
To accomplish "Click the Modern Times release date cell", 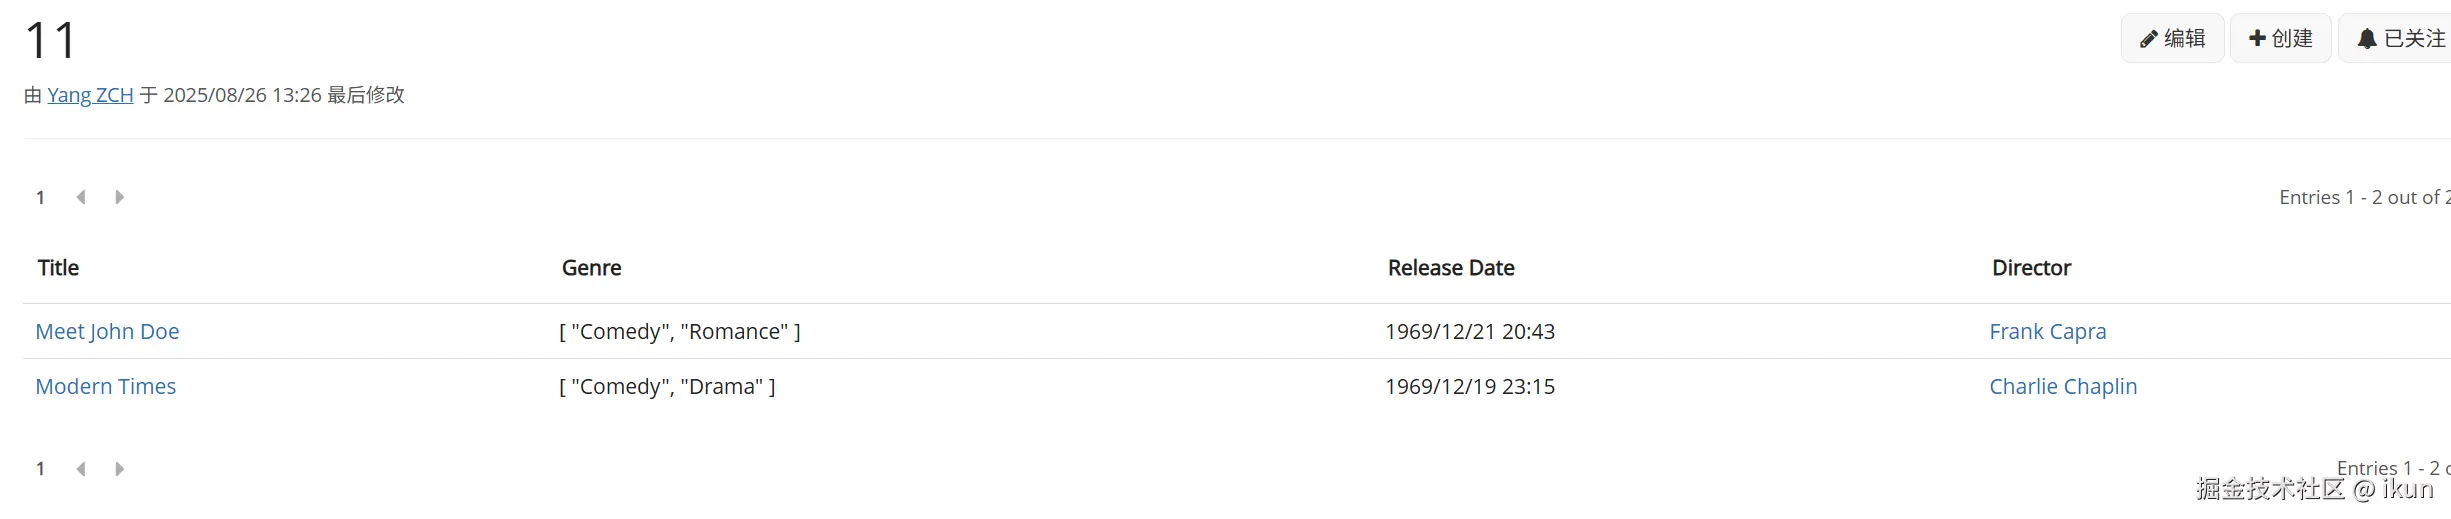I will 1469,387.
